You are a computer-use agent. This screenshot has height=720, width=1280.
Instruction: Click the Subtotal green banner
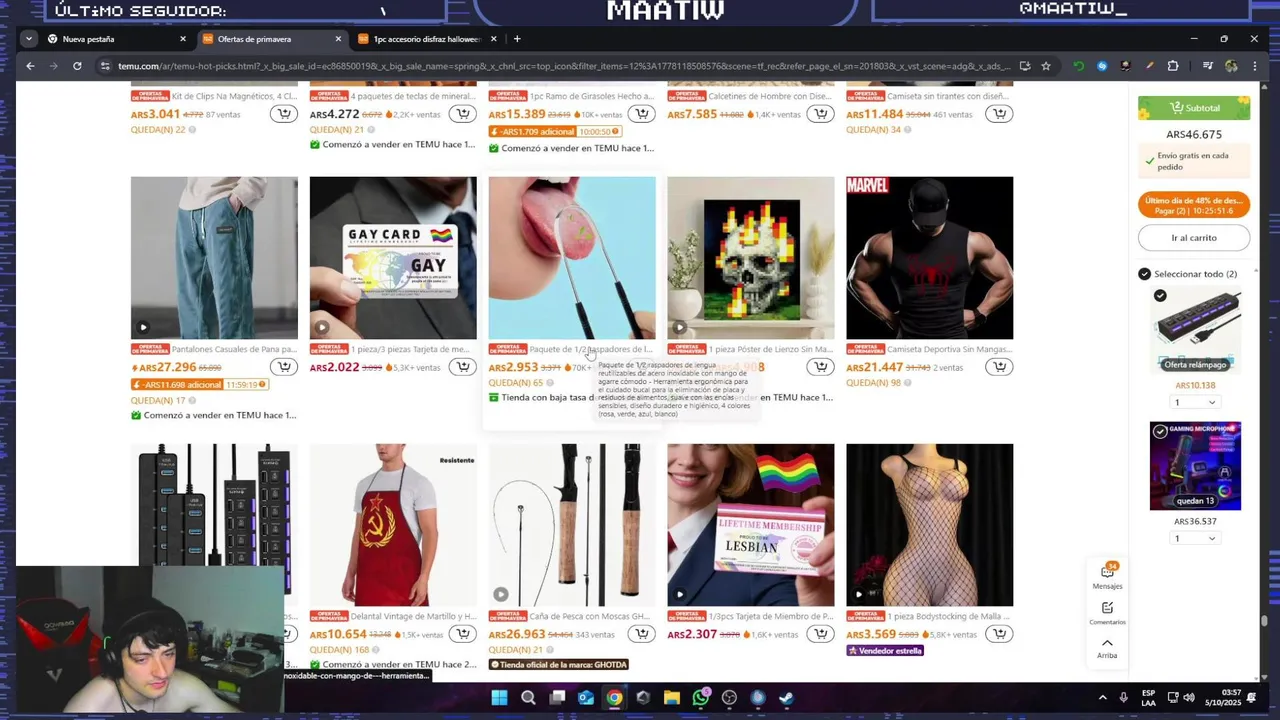click(x=1194, y=108)
